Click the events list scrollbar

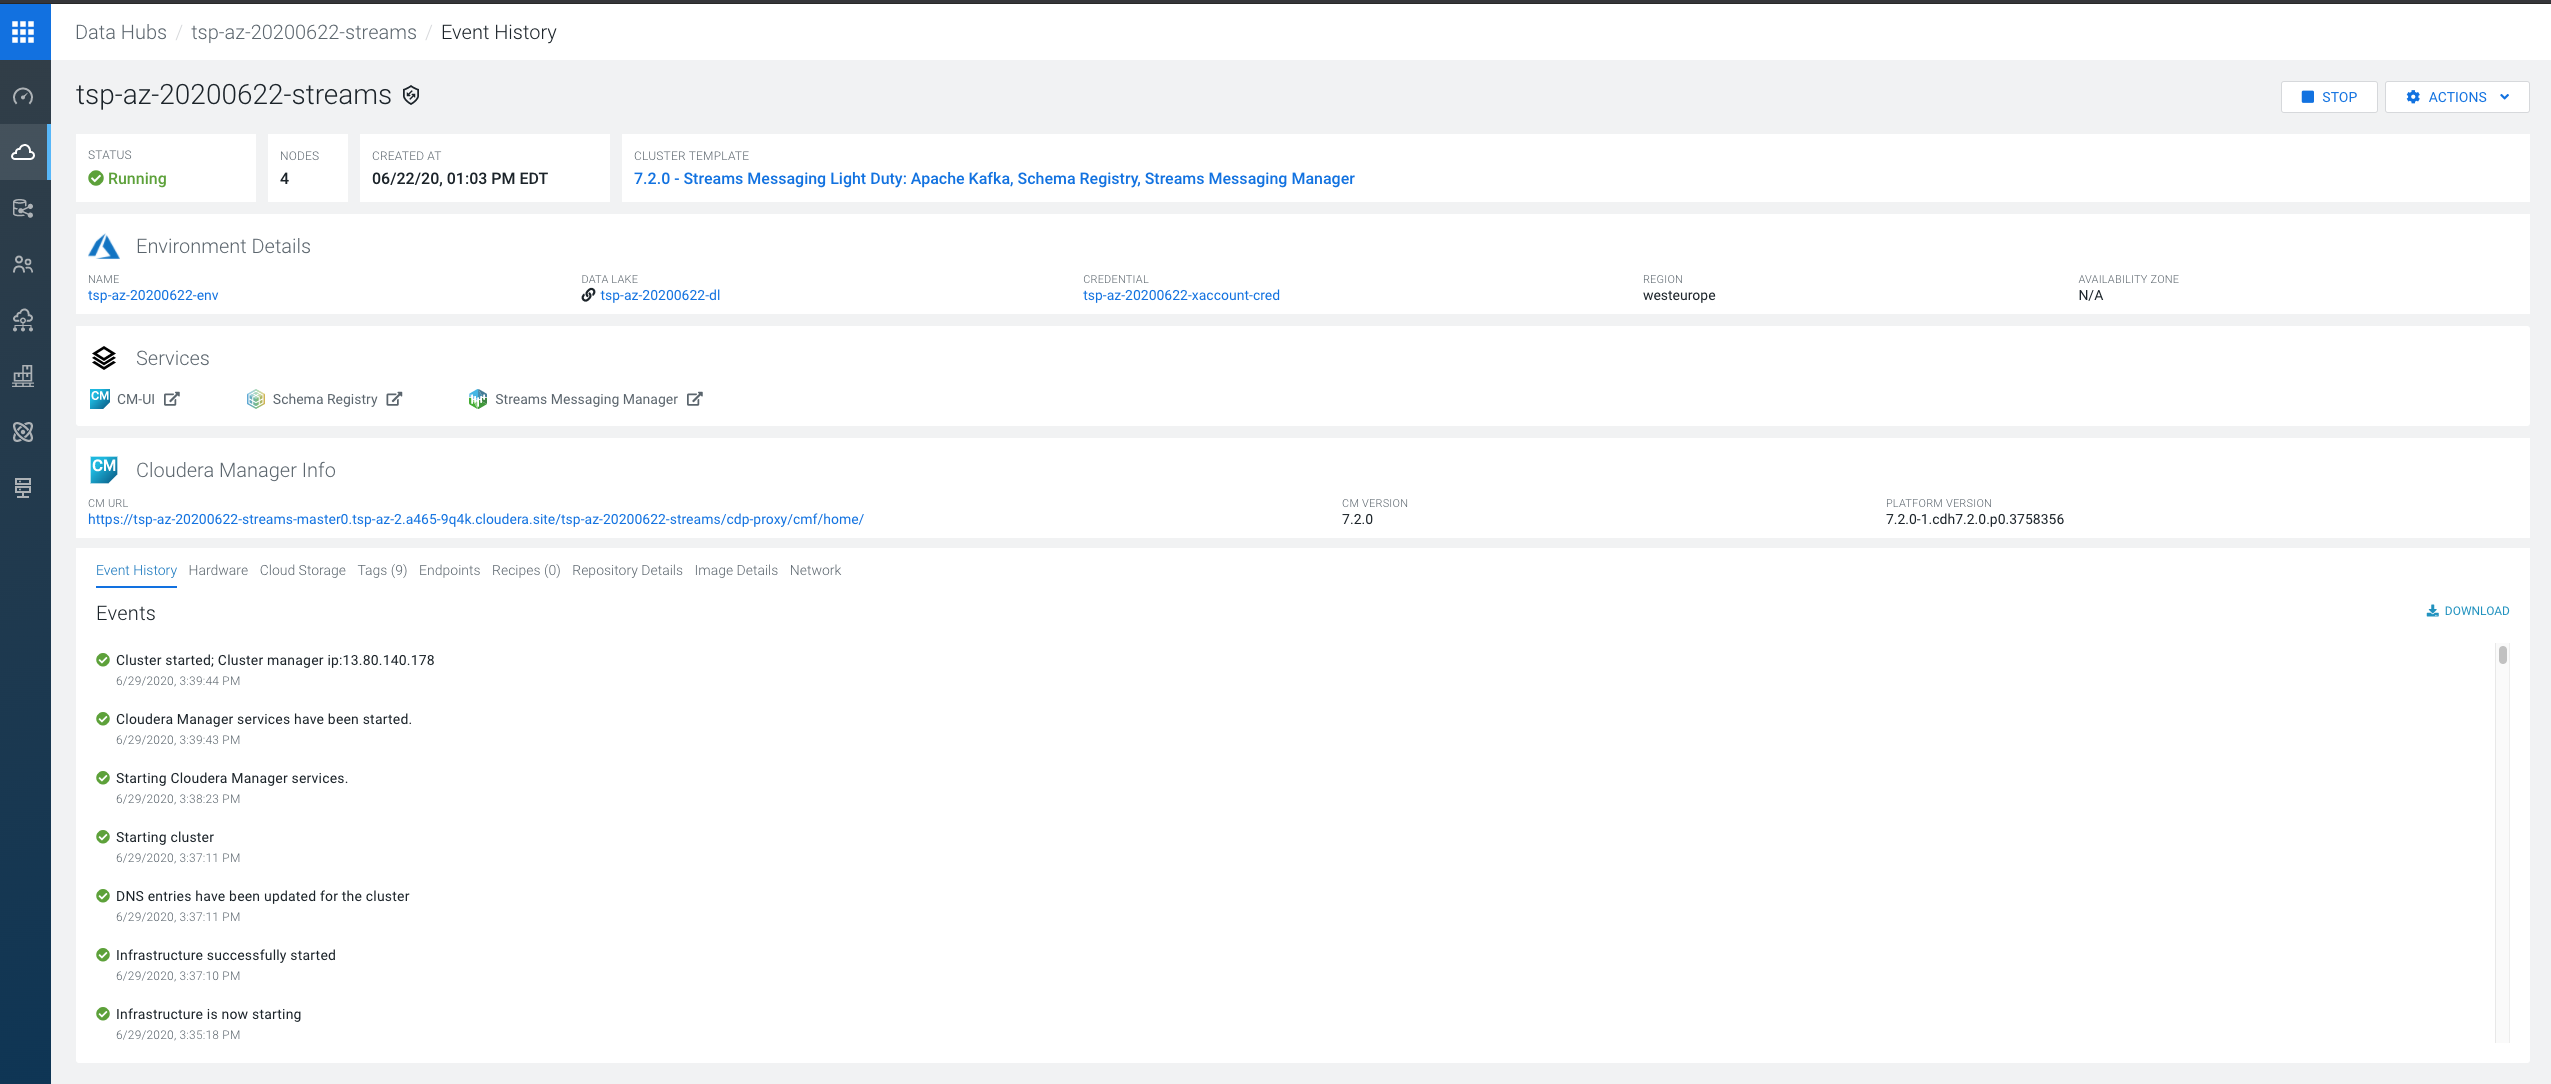pyautogui.click(x=2502, y=655)
